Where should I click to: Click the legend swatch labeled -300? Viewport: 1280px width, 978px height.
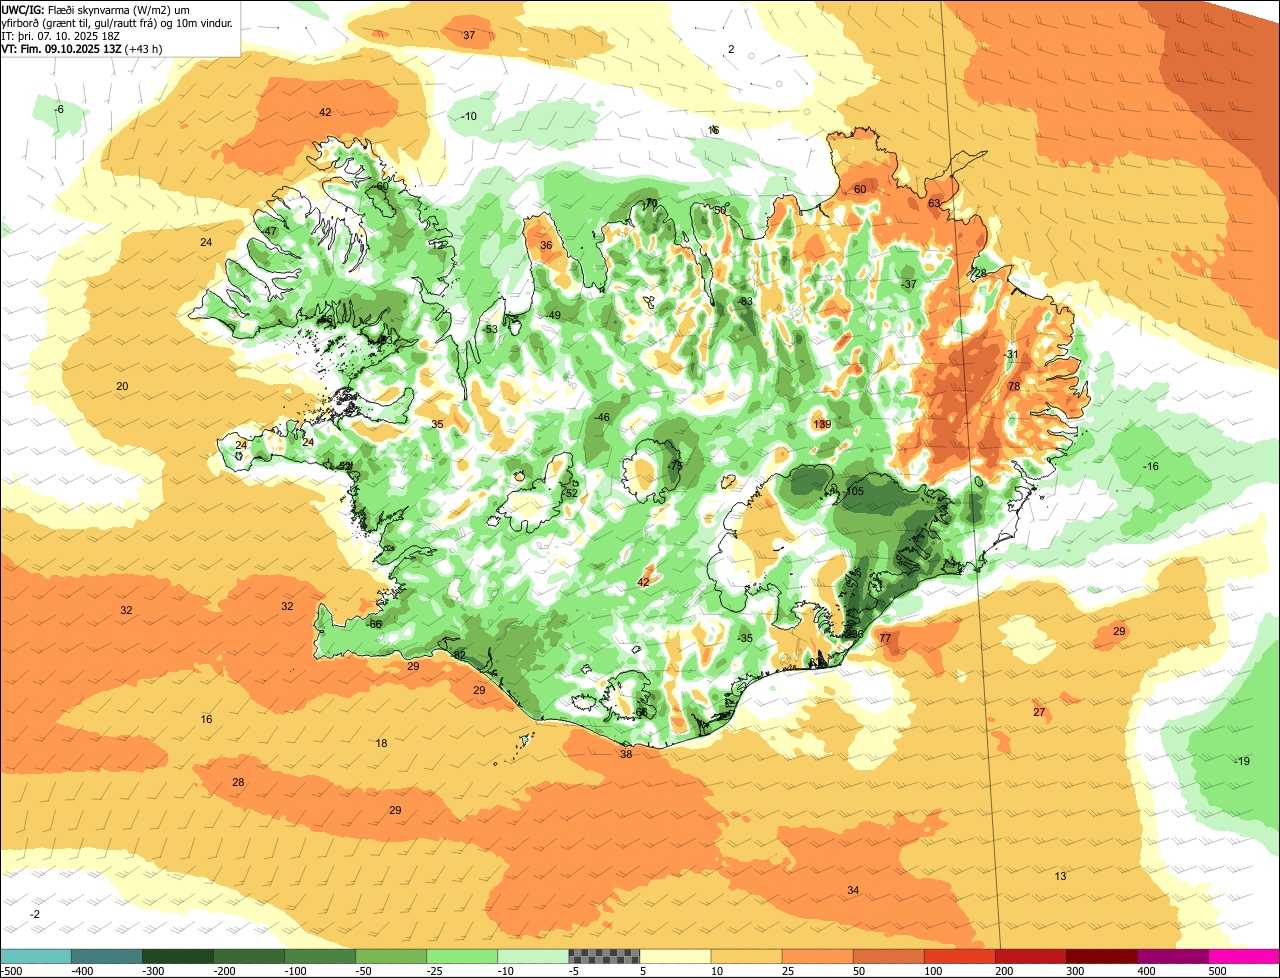178,956
